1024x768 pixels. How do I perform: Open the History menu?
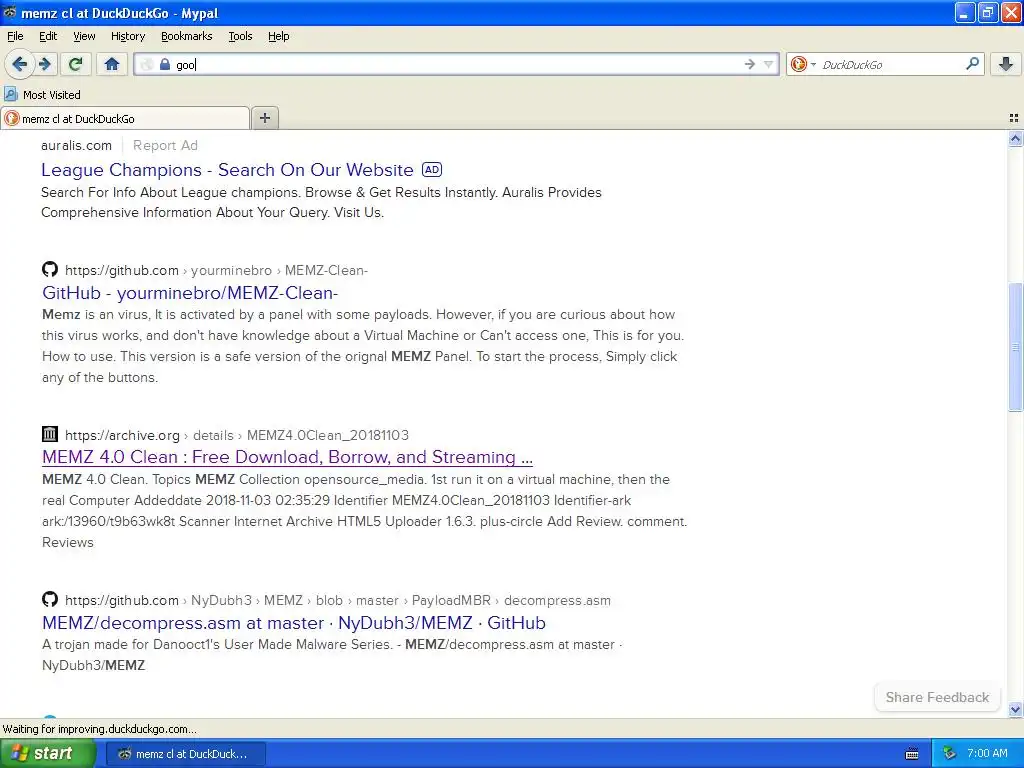[128, 36]
